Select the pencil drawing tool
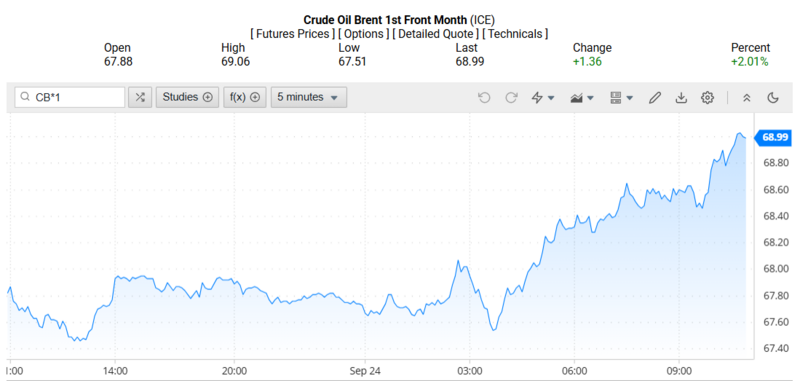800x381 pixels. (x=655, y=97)
